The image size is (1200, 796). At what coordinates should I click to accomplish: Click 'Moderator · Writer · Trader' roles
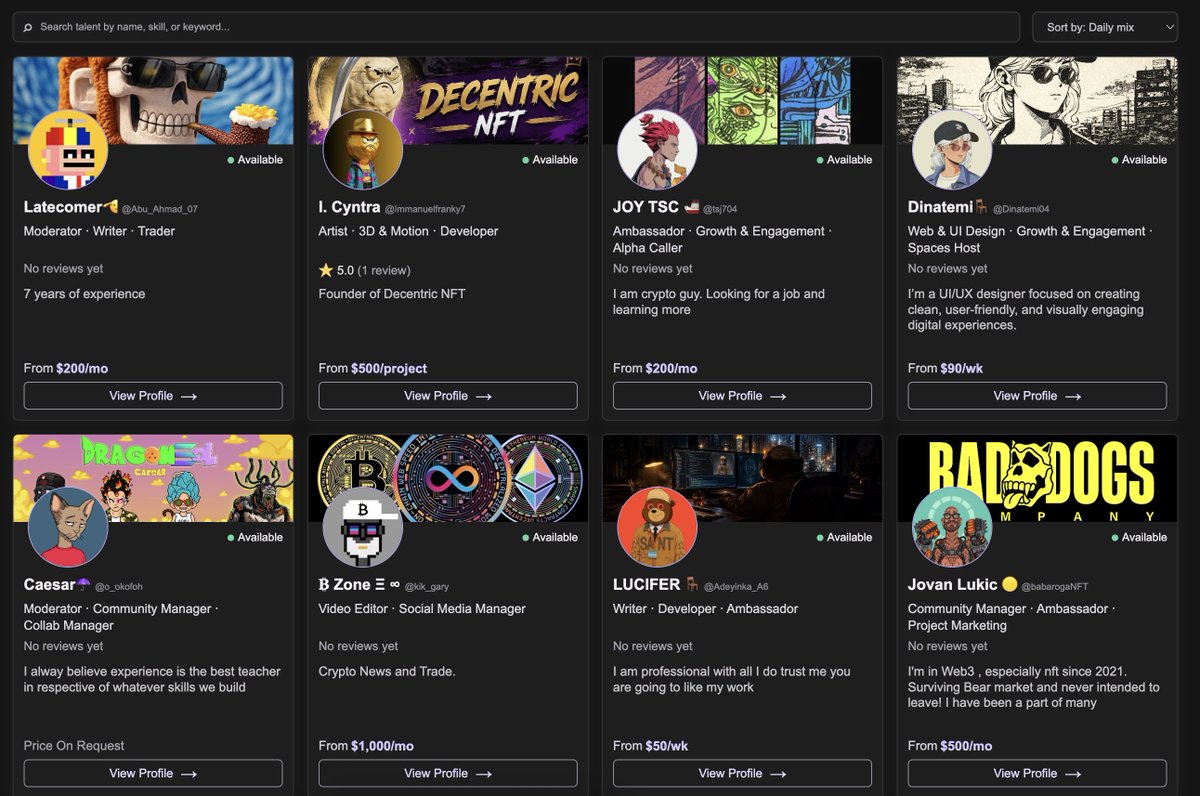point(99,231)
